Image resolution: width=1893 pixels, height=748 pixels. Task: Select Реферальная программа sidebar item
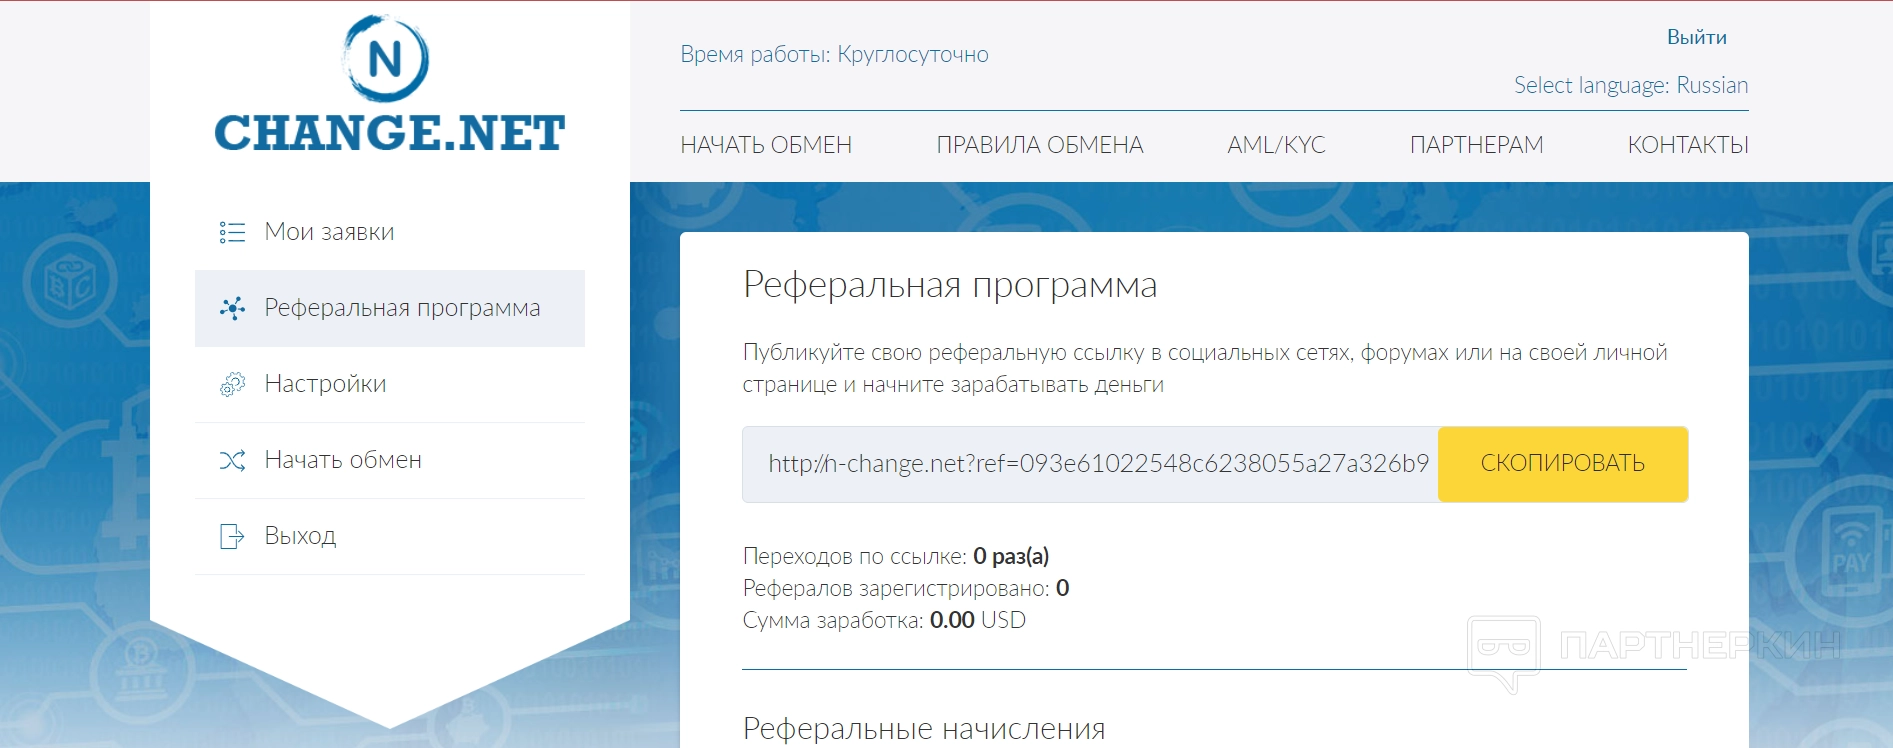(x=390, y=308)
